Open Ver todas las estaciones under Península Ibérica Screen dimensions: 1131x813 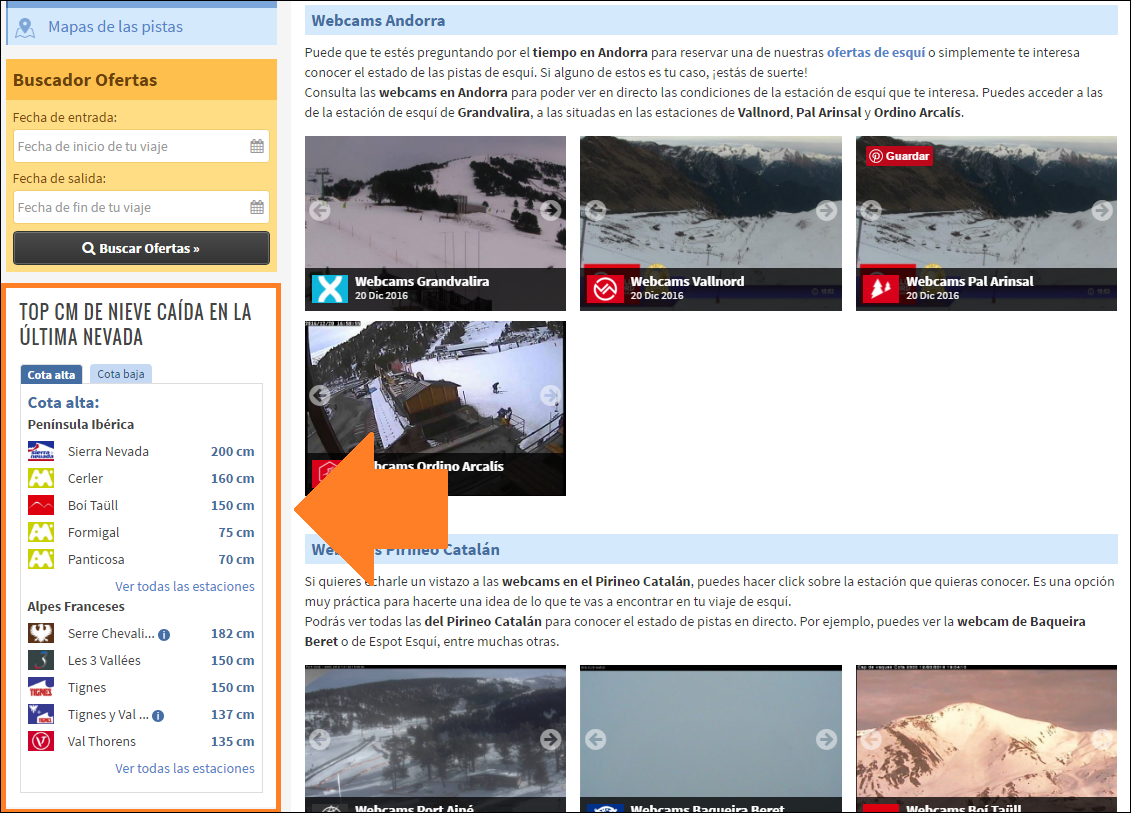coord(185,586)
